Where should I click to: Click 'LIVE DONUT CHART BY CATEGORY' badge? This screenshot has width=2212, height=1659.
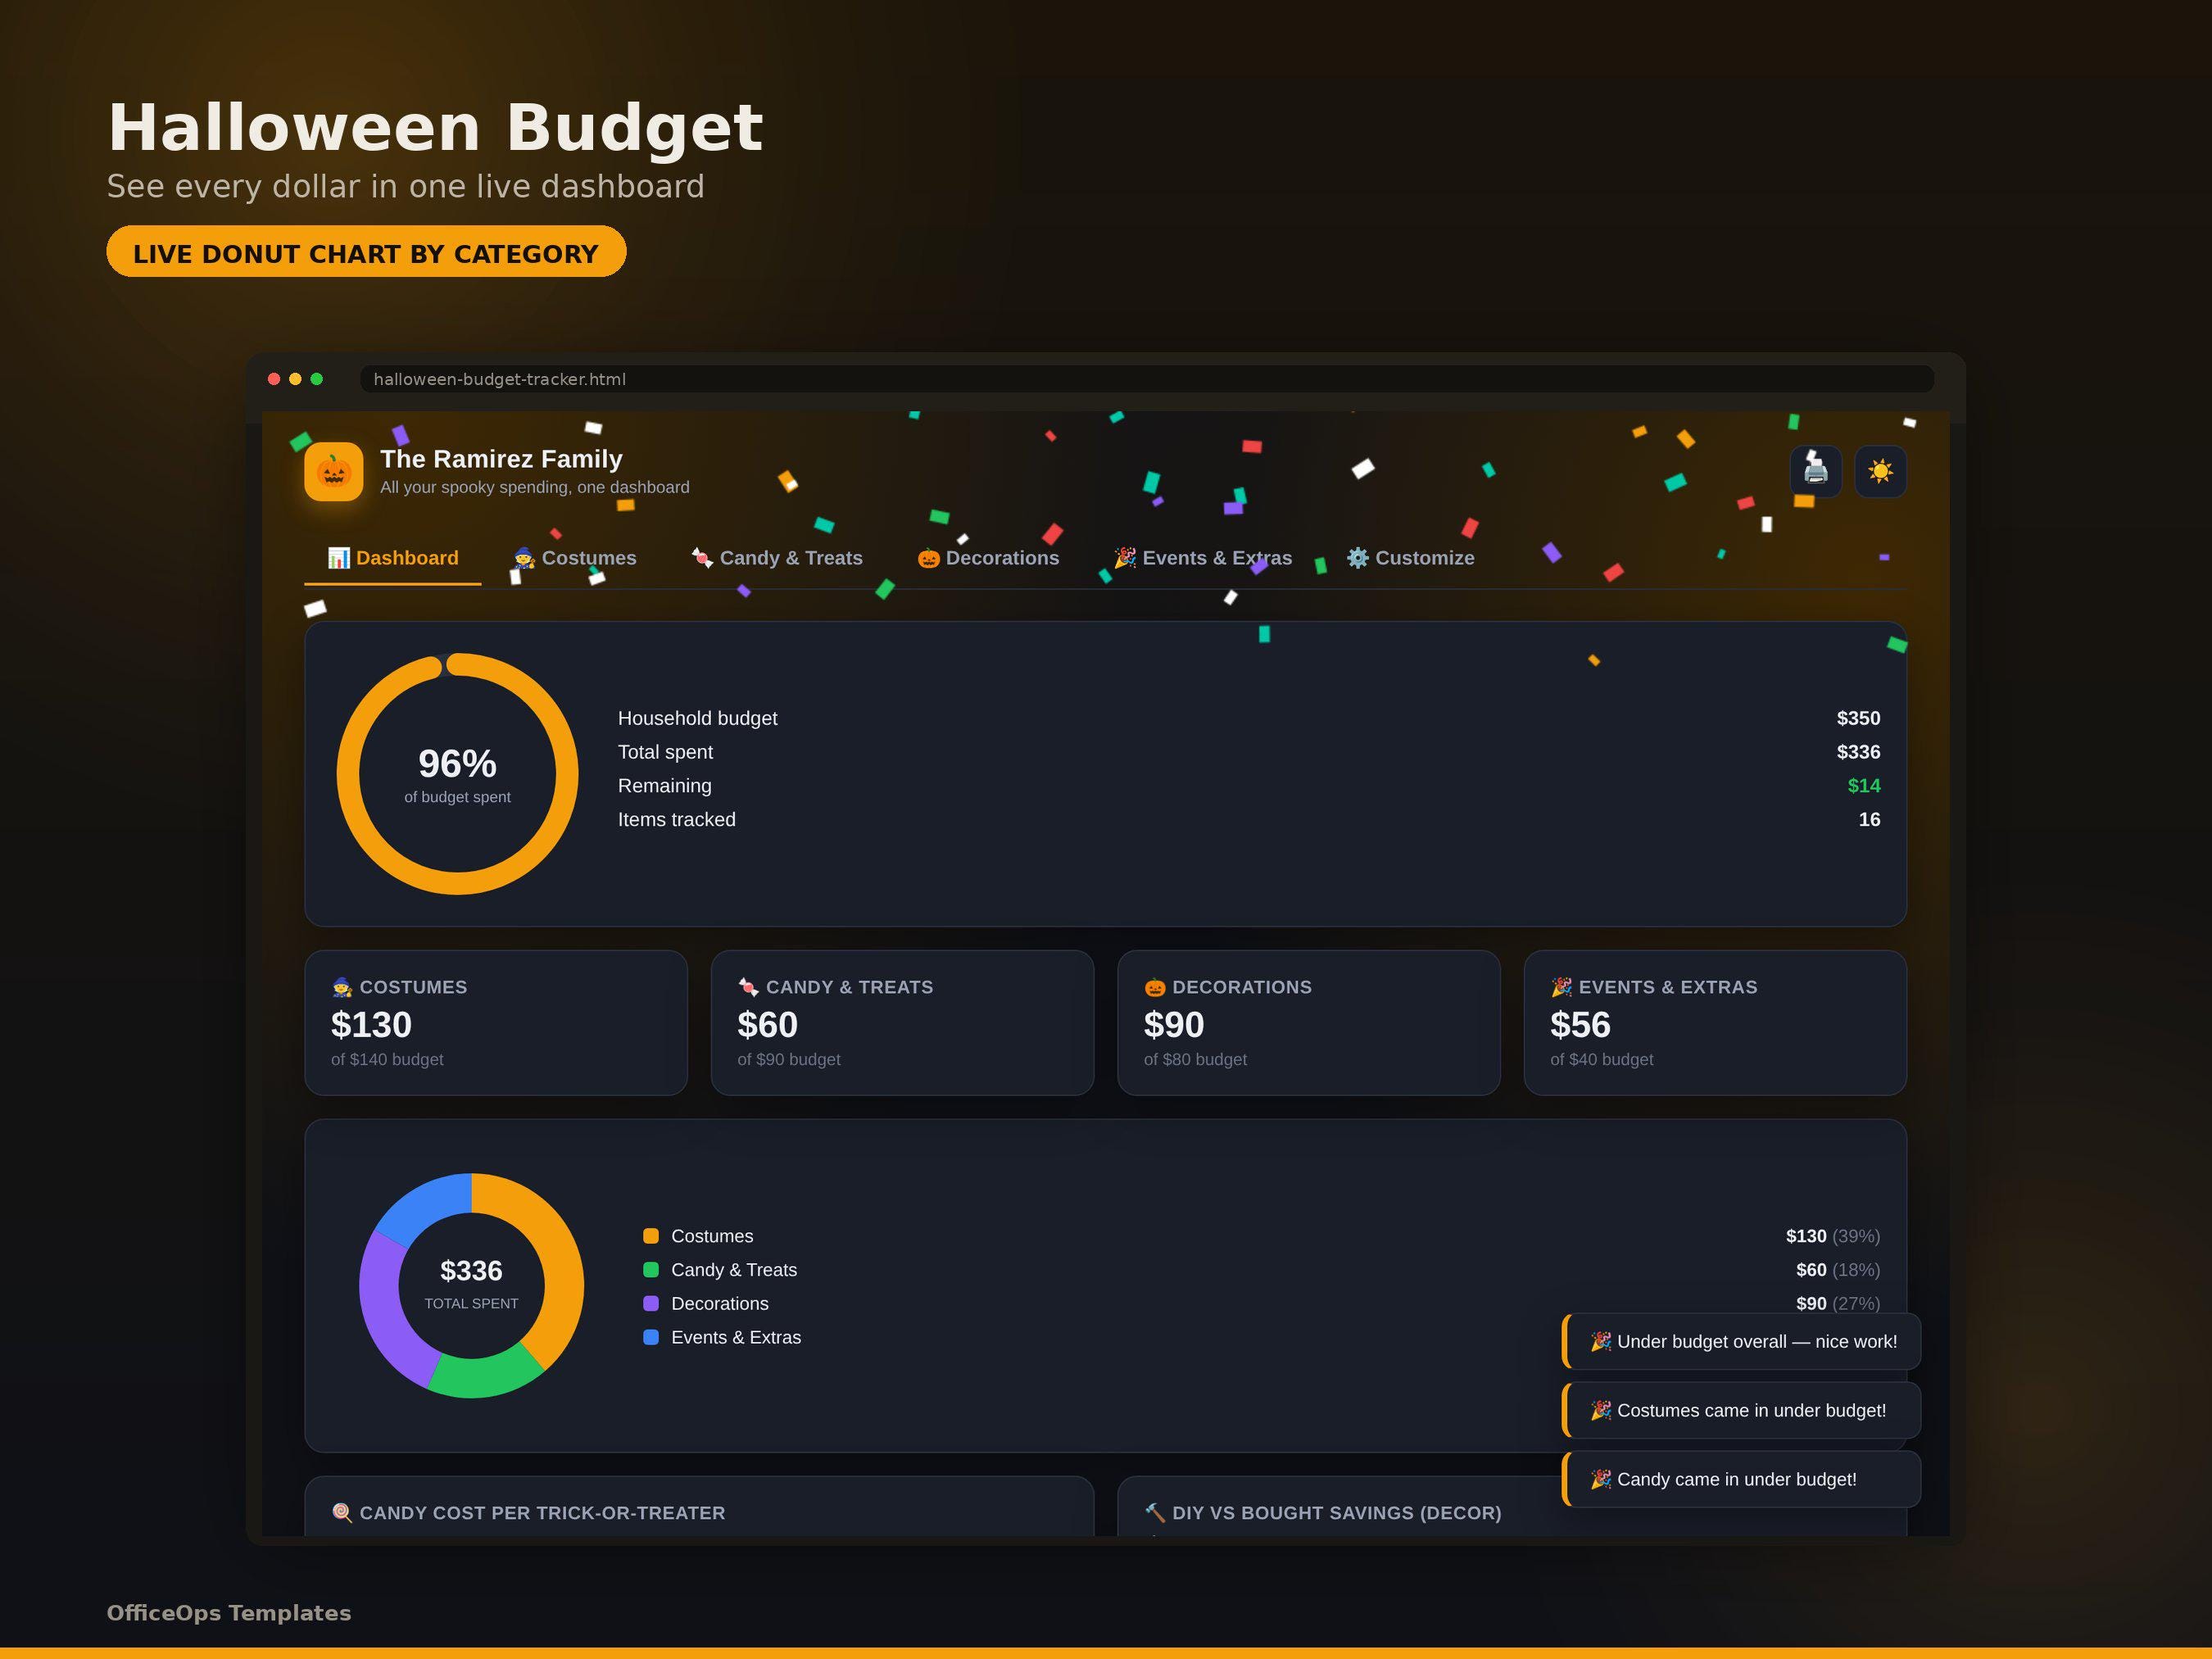(x=366, y=252)
